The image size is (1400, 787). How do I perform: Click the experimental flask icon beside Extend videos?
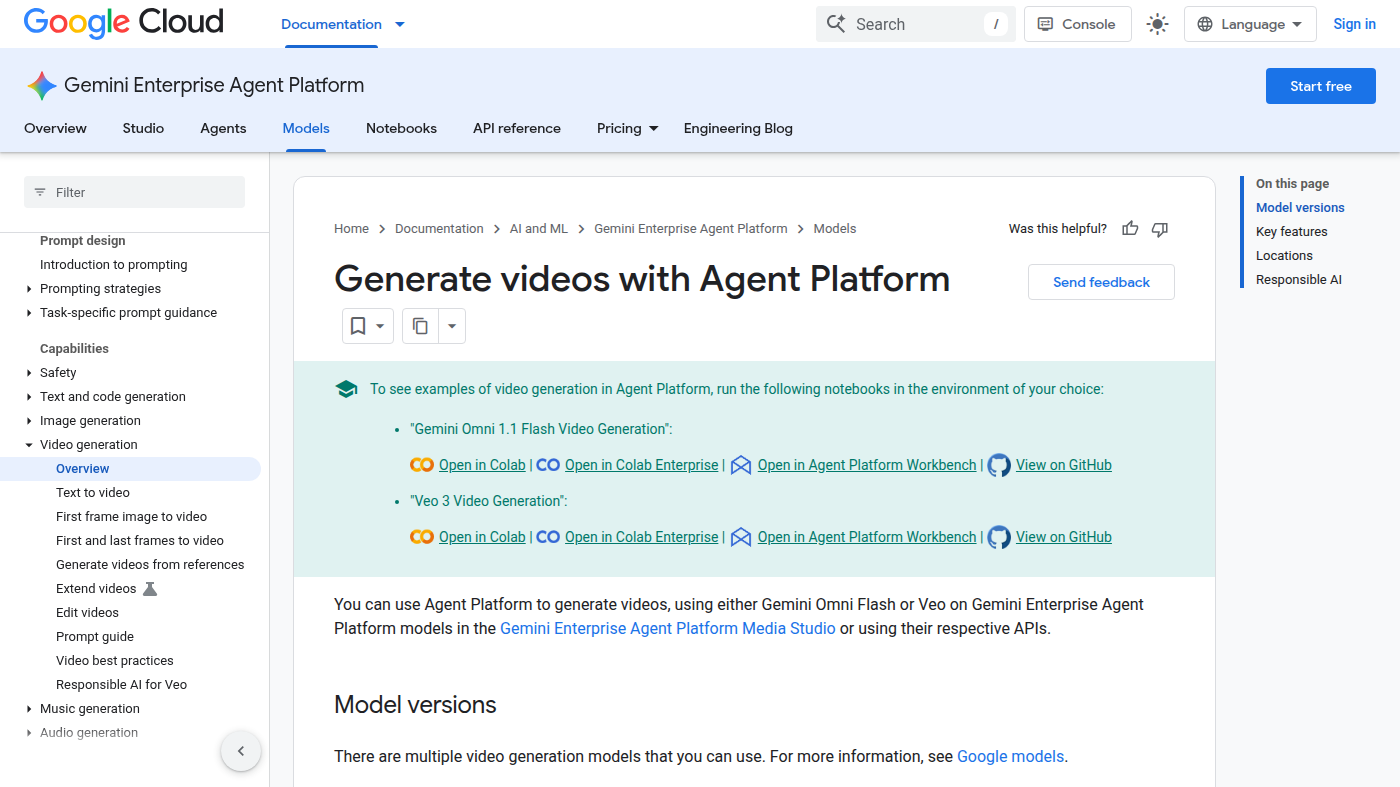[150, 589]
